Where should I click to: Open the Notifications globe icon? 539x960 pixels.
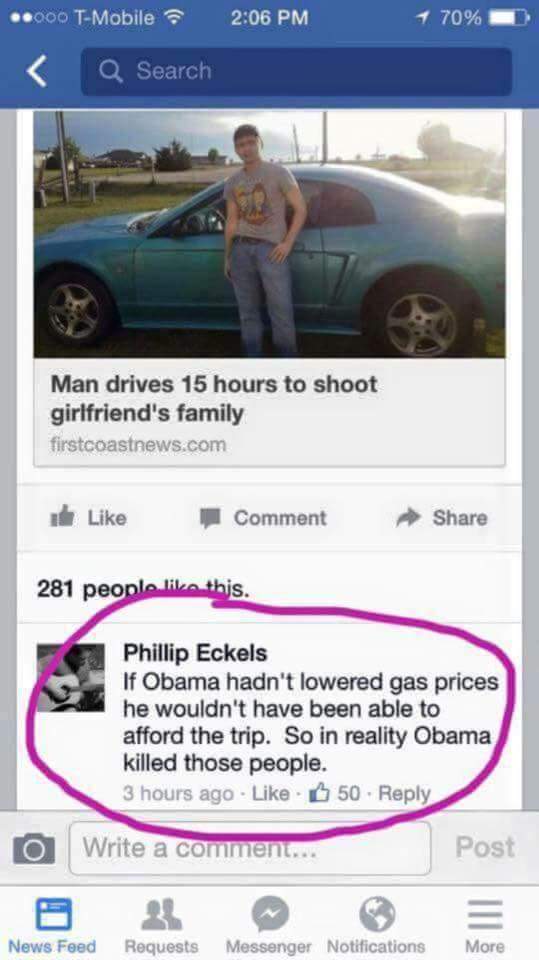[x=377, y=914]
